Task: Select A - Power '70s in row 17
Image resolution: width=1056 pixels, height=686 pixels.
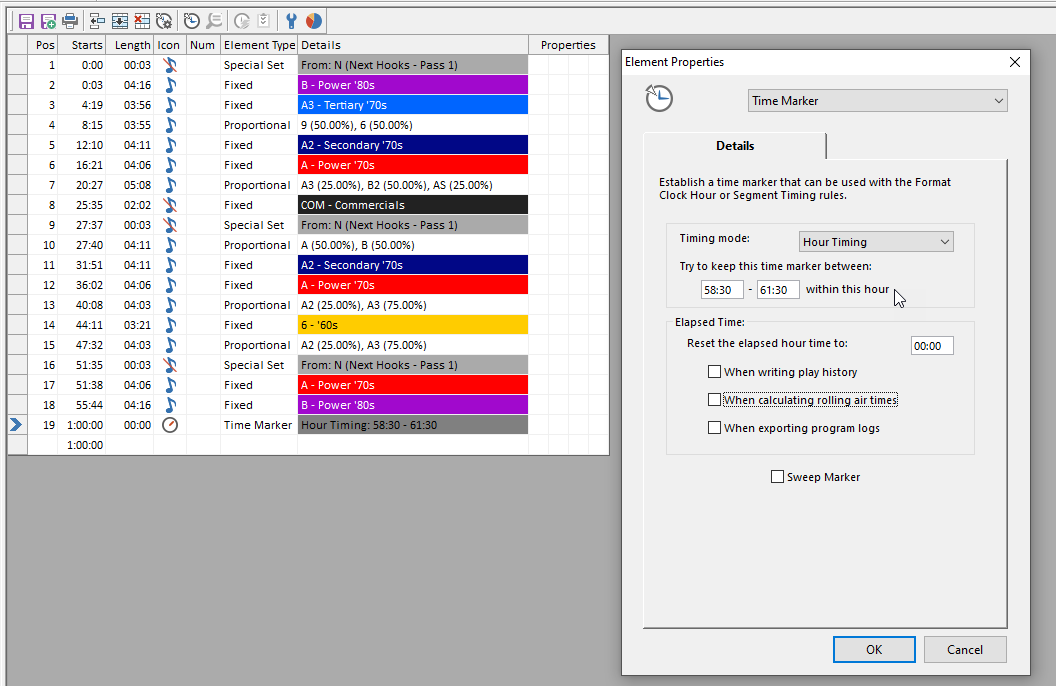Action: 413,385
